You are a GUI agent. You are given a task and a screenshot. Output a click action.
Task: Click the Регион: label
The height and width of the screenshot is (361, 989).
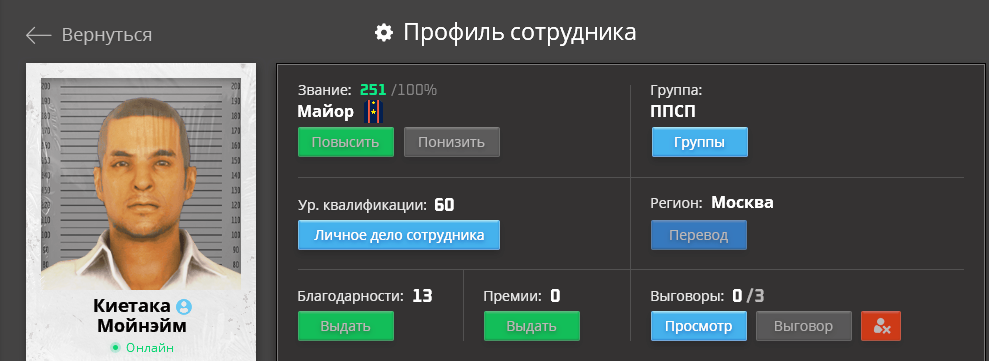coord(676,203)
